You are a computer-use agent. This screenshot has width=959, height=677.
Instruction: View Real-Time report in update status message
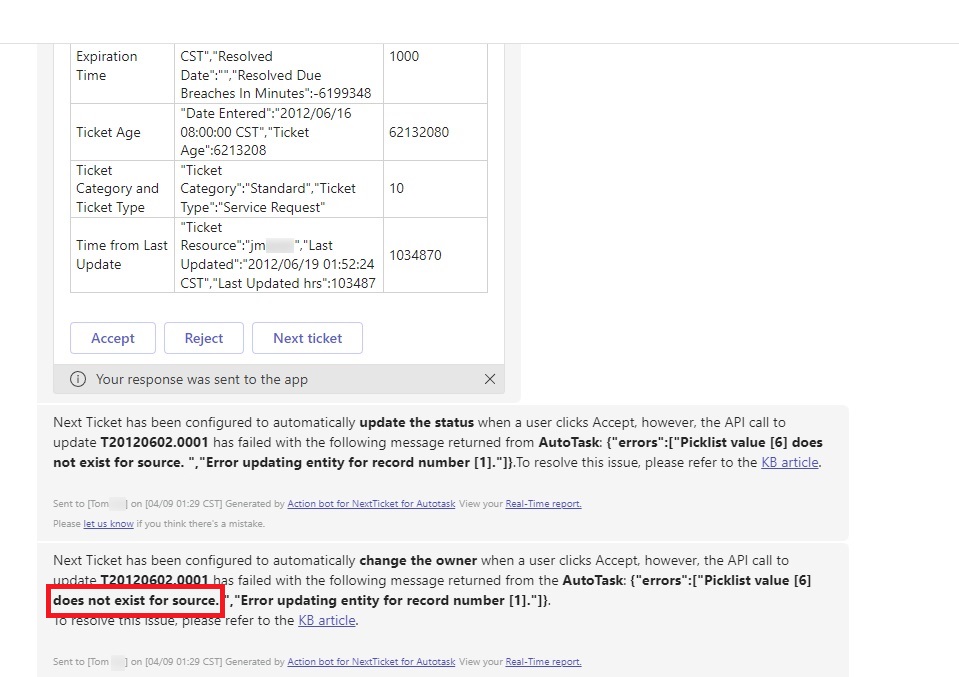(x=543, y=504)
